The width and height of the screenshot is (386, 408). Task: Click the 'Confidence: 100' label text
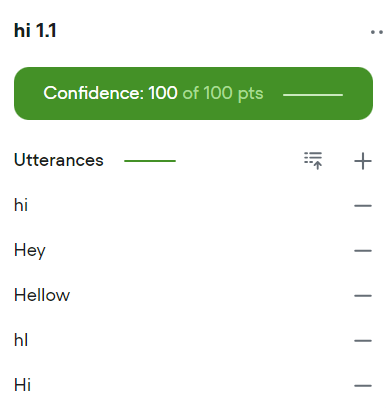pos(110,93)
